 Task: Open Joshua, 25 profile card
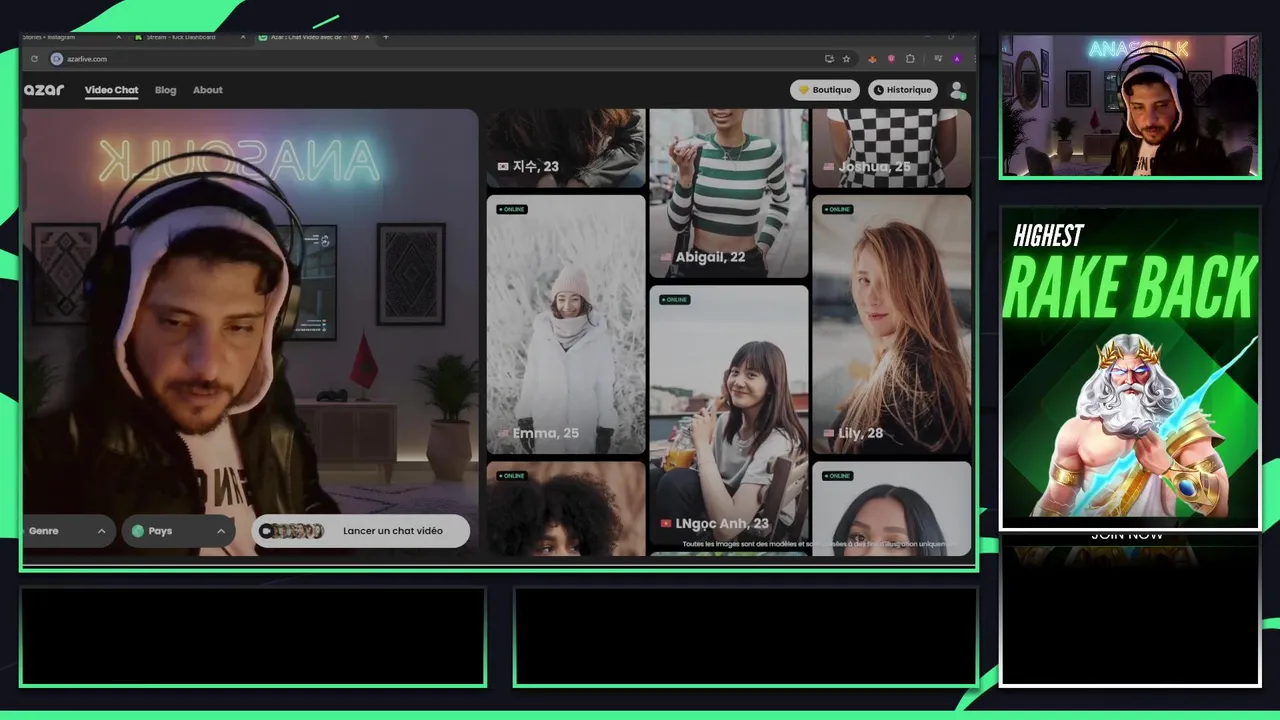(x=891, y=148)
